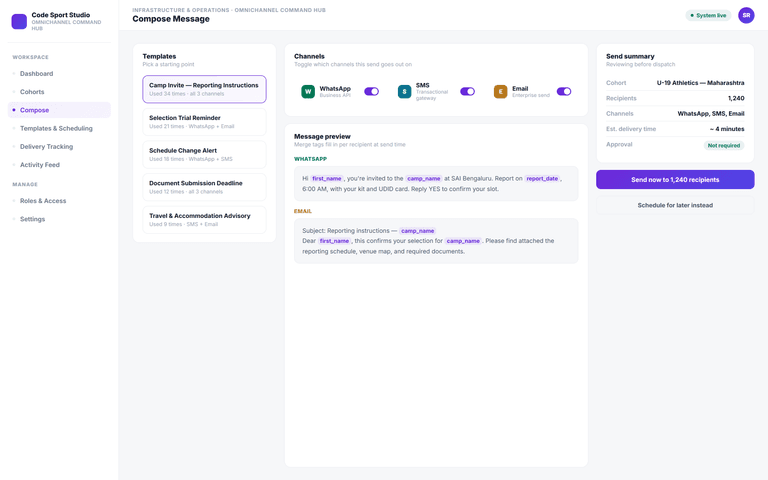The height and width of the screenshot is (480, 768).
Task: Open the SR user avatar
Action: [746, 15]
